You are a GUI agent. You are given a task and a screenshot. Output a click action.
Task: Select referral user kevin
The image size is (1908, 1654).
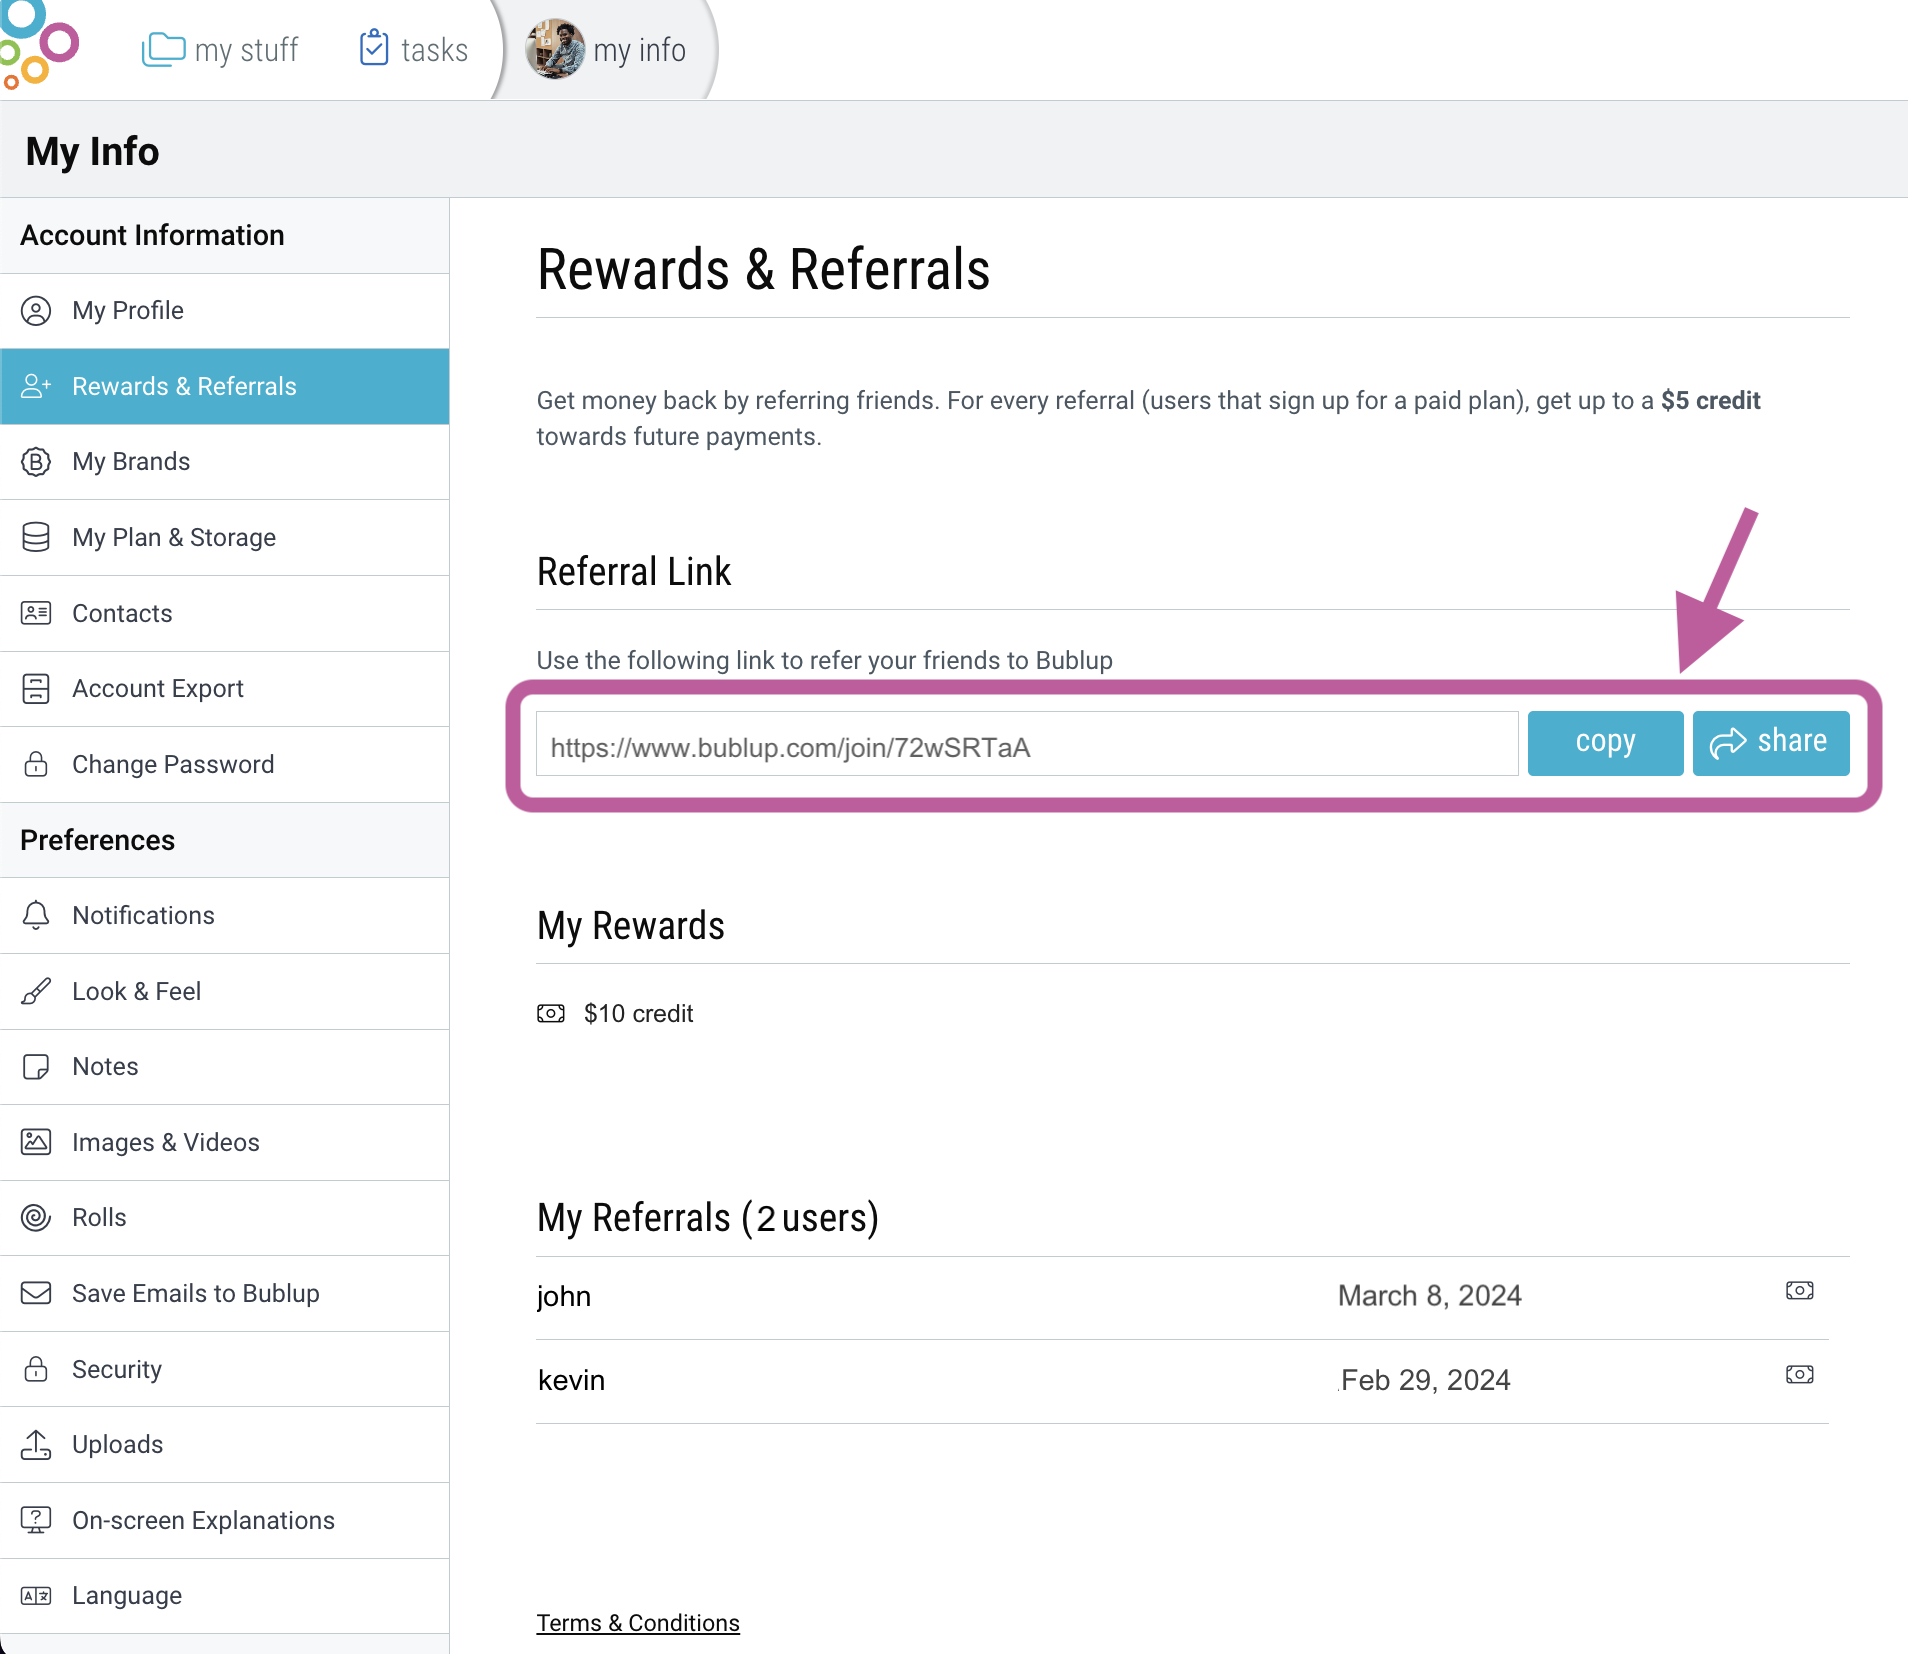pyautogui.click(x=571, y=1380)
